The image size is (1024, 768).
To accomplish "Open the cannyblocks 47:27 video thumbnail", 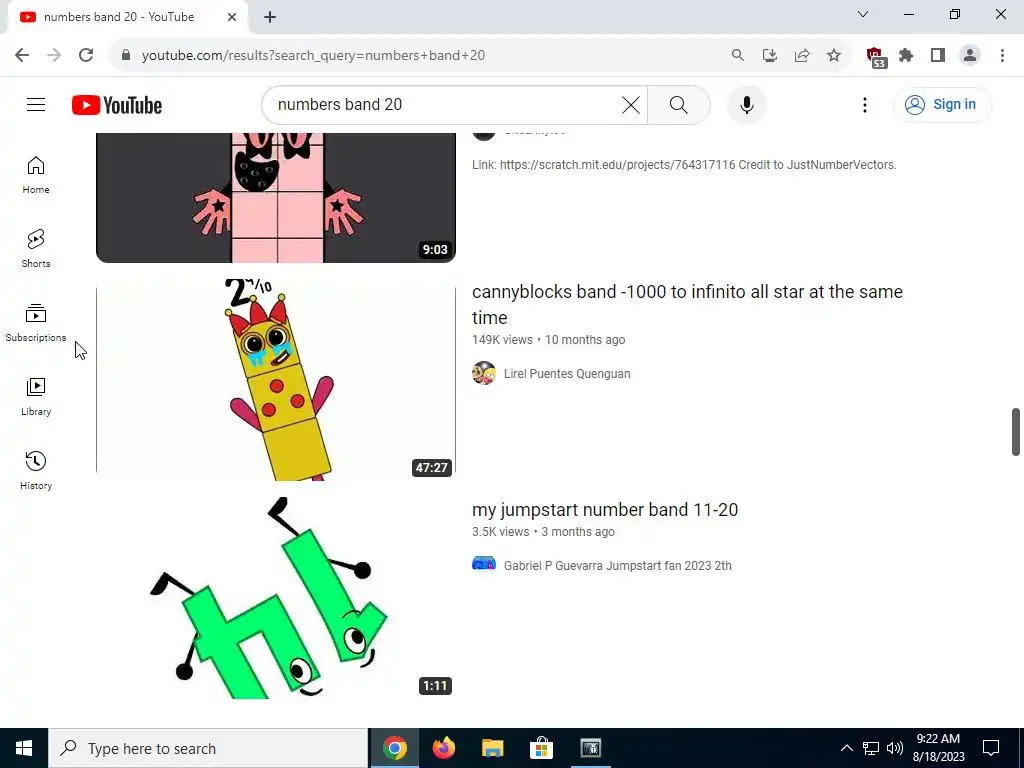I will pos(276,379).
